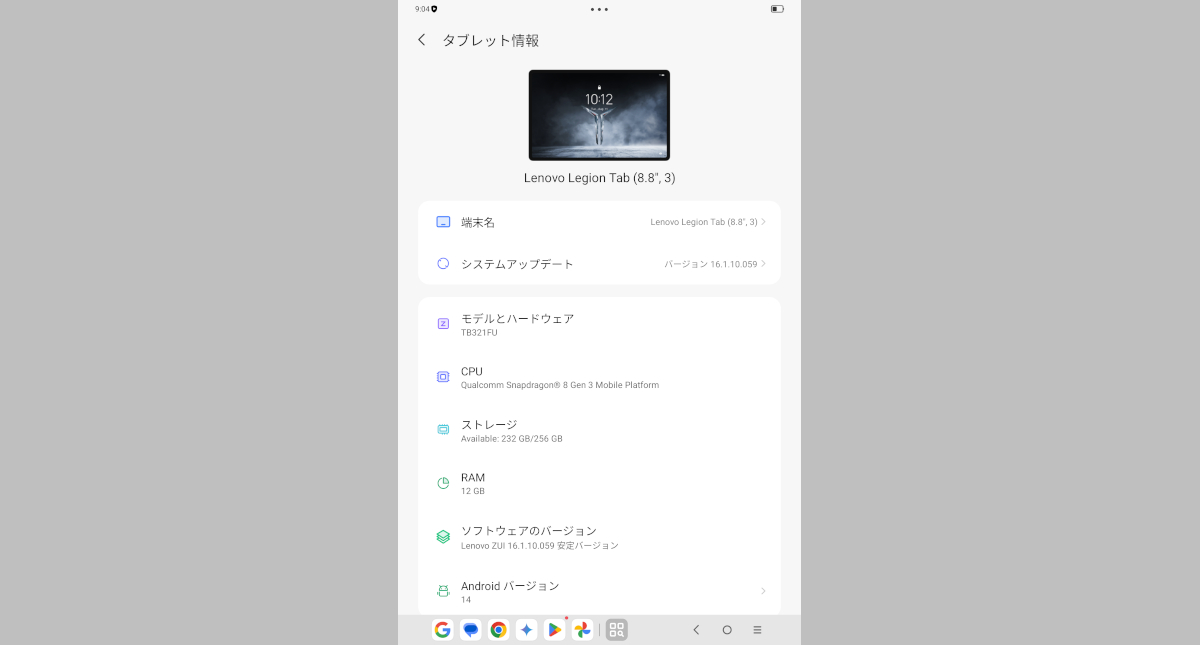Tap the back arrow next to タブレット情報
Image resolution: width=1200 pixels, height=645 pixels.
[421, 40]
